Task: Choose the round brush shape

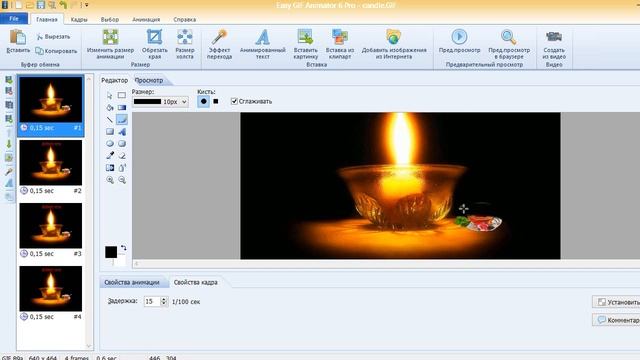Action: click(x=204, y=101)
